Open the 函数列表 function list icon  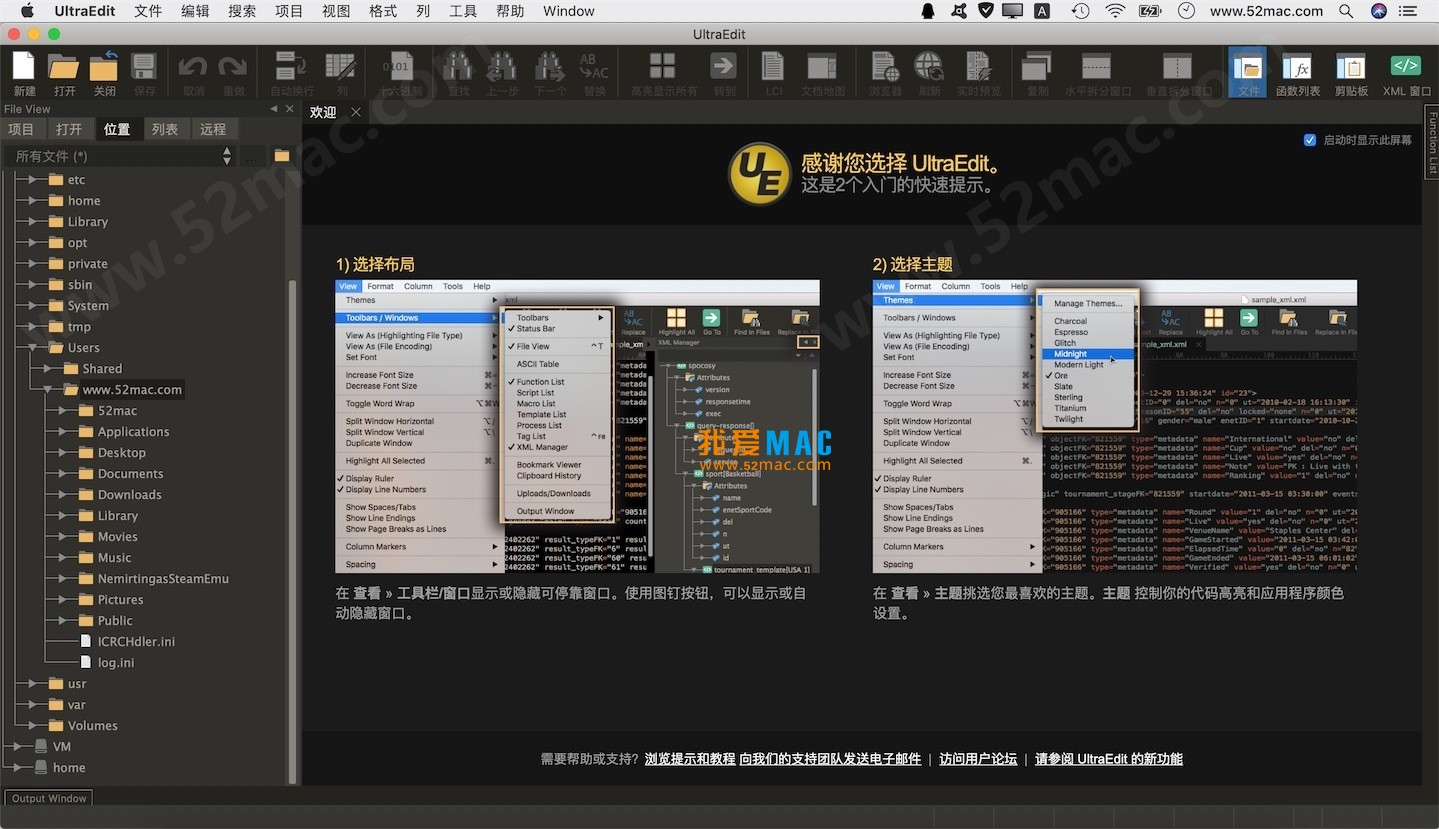tap(1297, 67)
